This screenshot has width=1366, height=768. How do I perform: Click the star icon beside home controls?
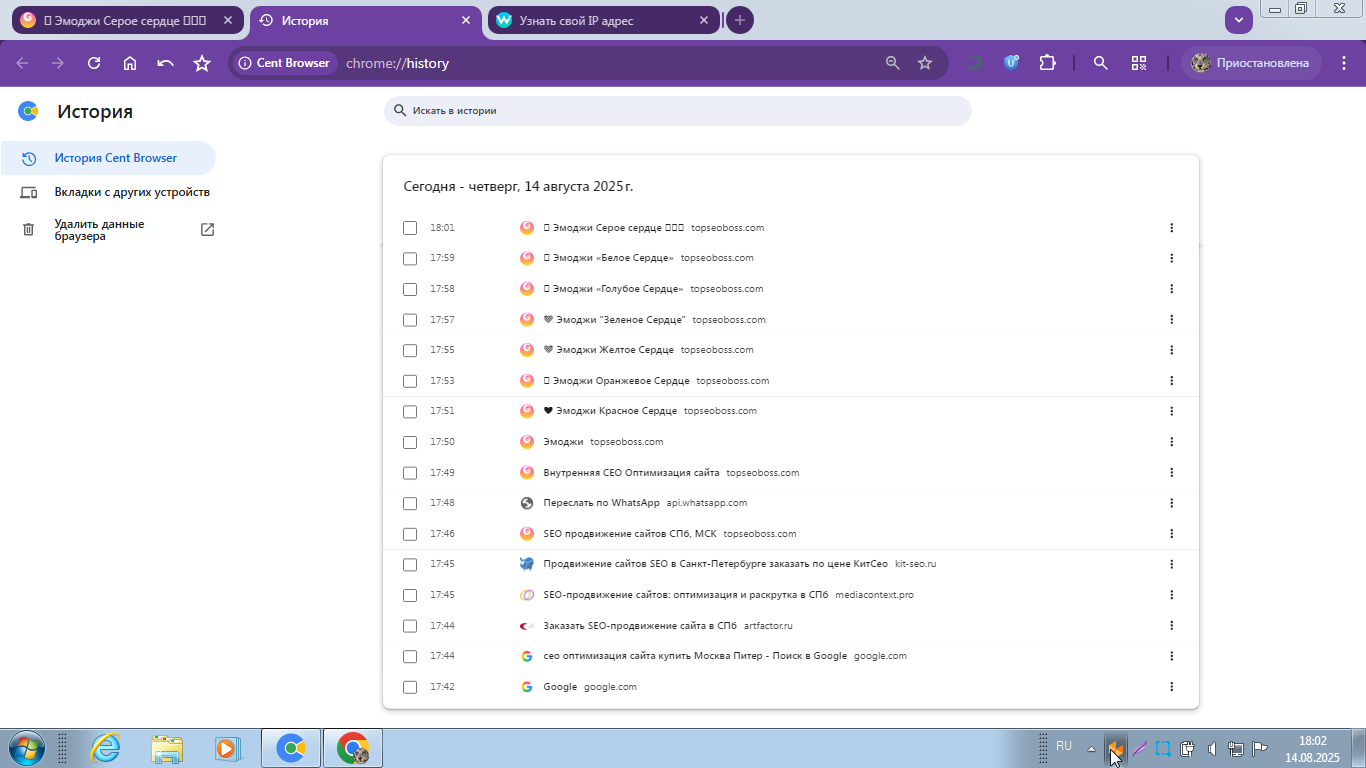(x=202, y=63)
